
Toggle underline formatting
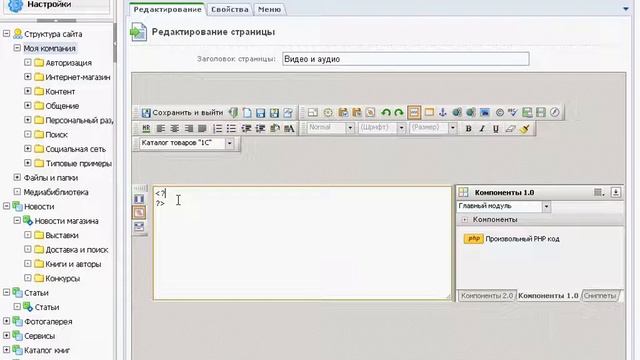(496, 129)
